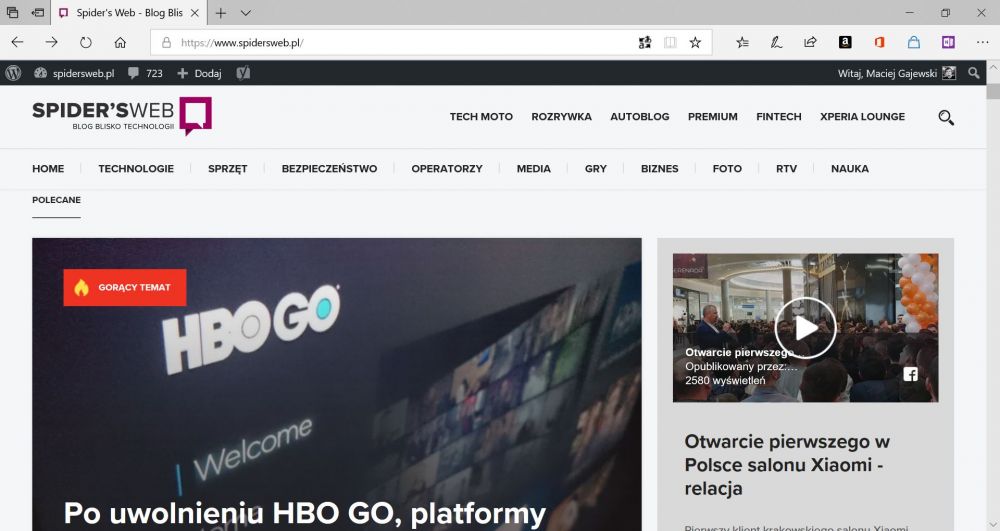
Task: Click the shopping bag extension icon
Action: [x=914, y=42]
